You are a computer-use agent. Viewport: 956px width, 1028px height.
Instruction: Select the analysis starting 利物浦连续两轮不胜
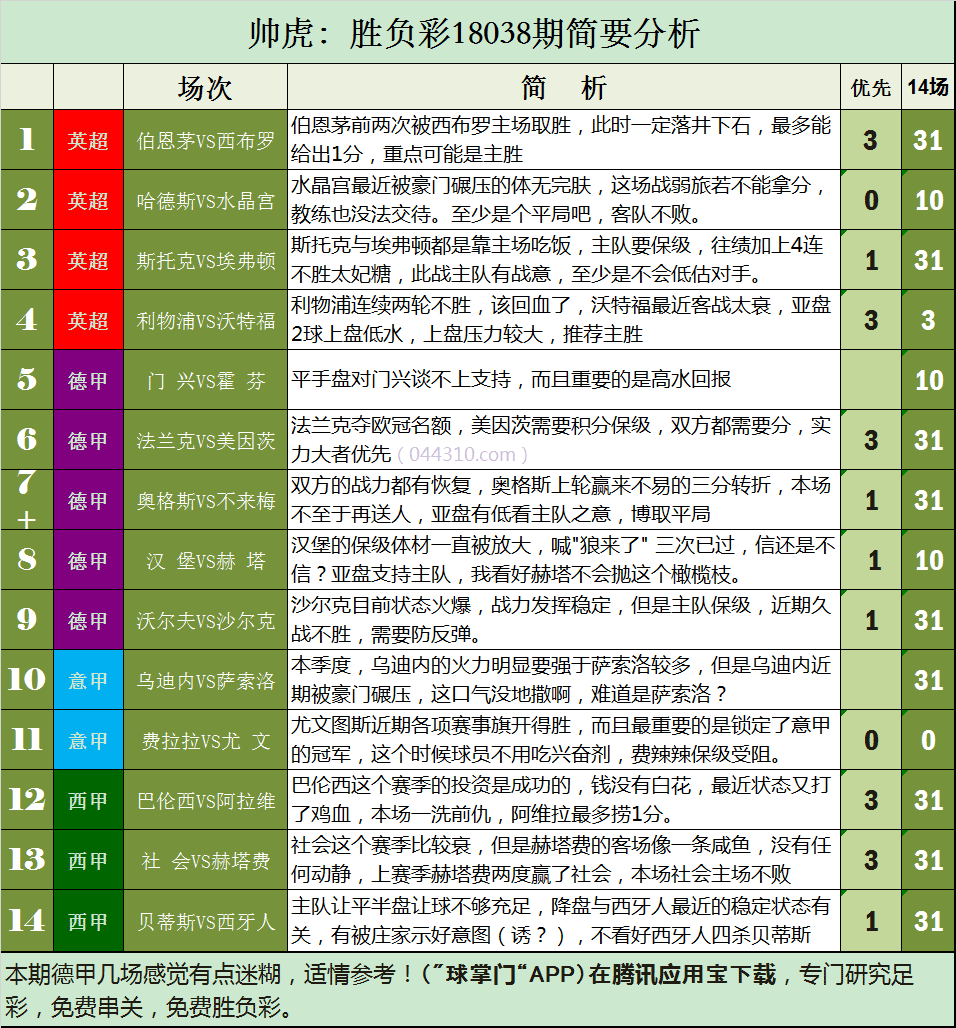coord(564,320)
